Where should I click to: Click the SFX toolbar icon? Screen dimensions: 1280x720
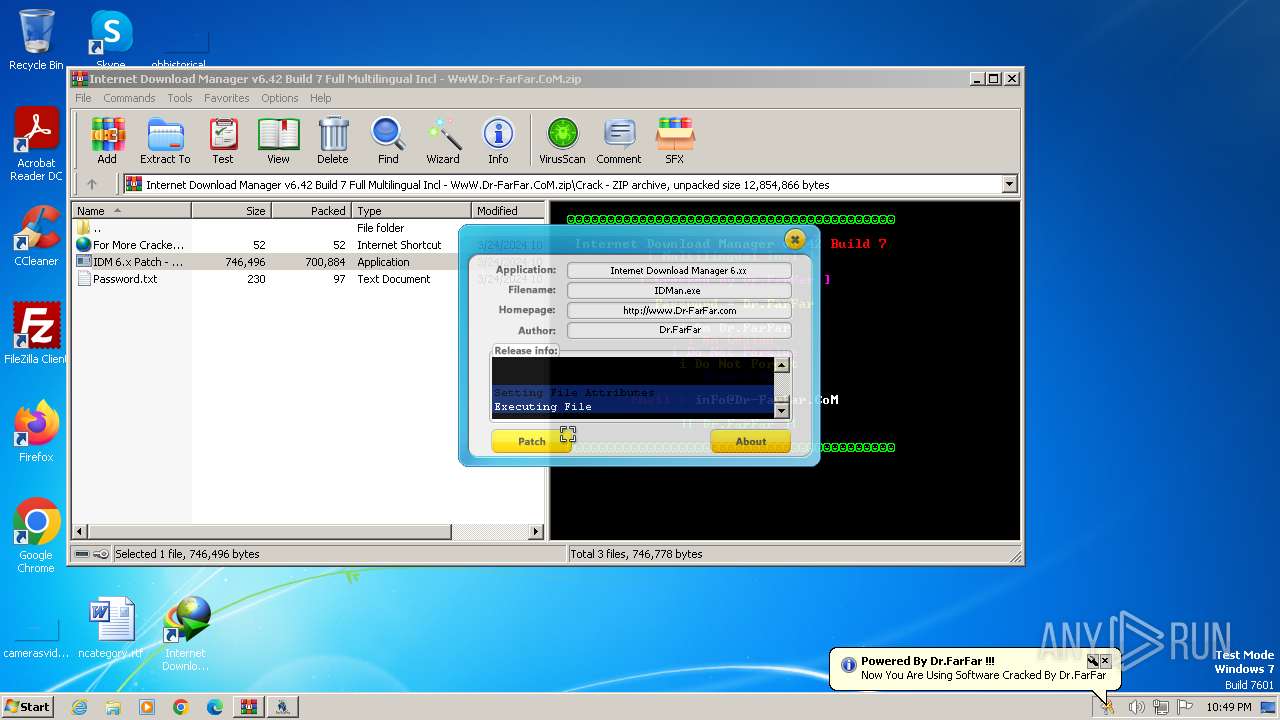click(x=675, y=141)
